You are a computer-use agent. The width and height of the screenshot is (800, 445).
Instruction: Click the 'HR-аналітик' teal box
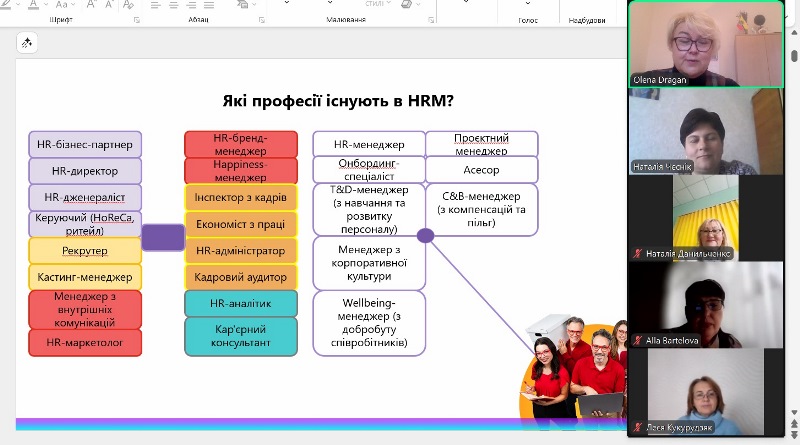coord(241,303)
